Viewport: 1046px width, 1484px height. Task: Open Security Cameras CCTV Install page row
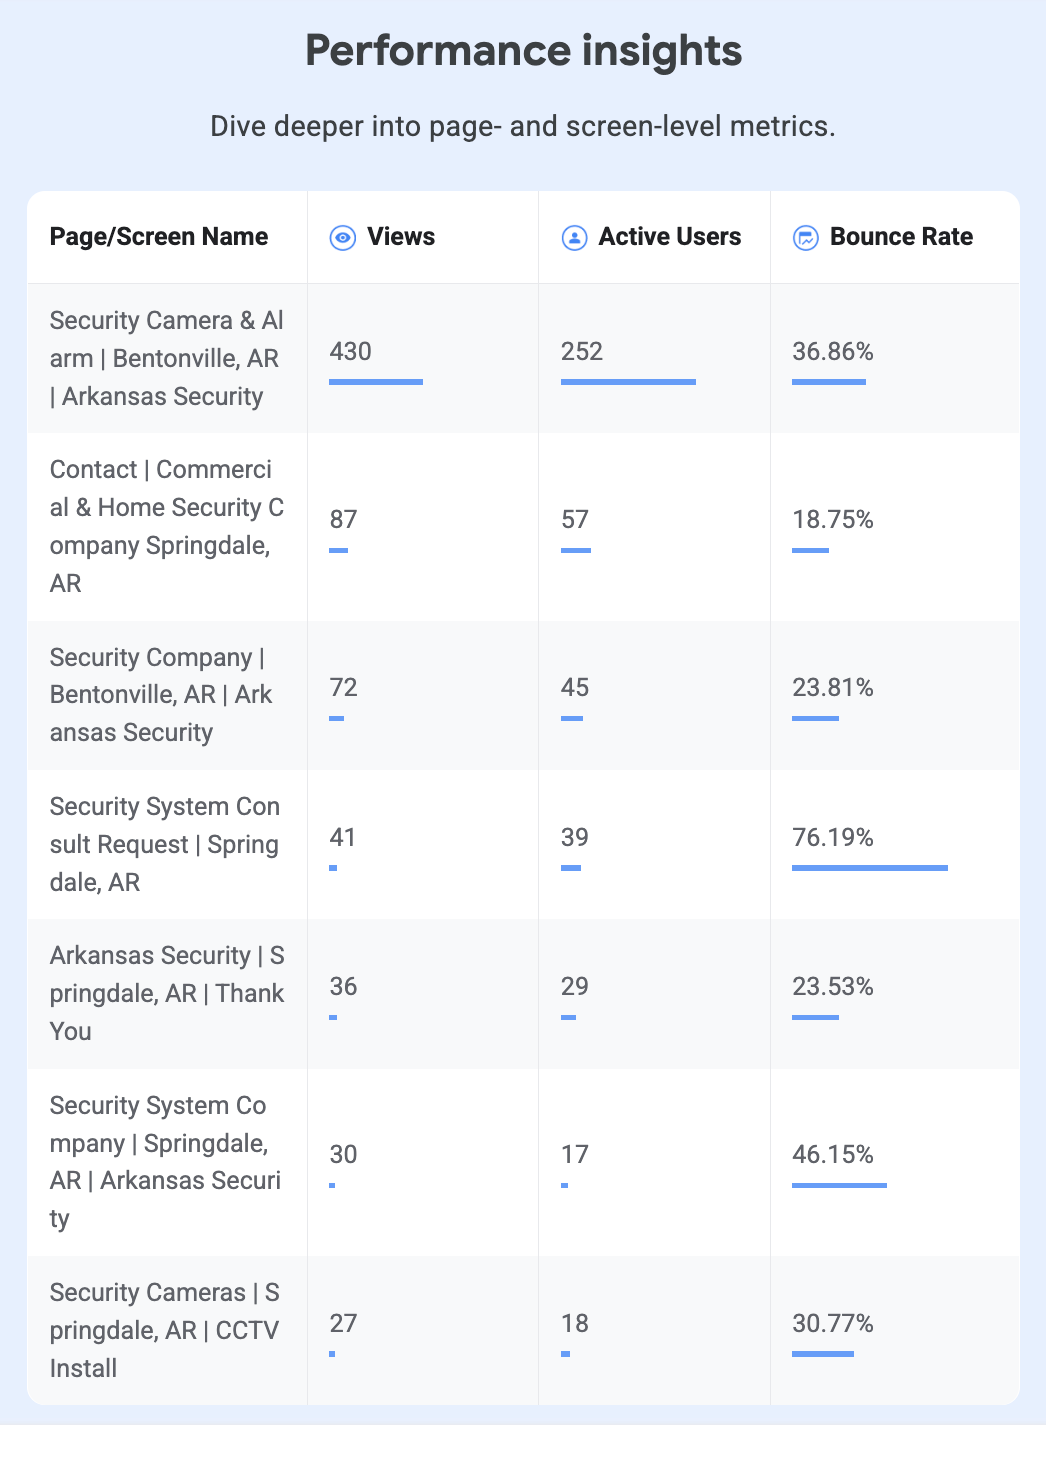coord(523,1330)
